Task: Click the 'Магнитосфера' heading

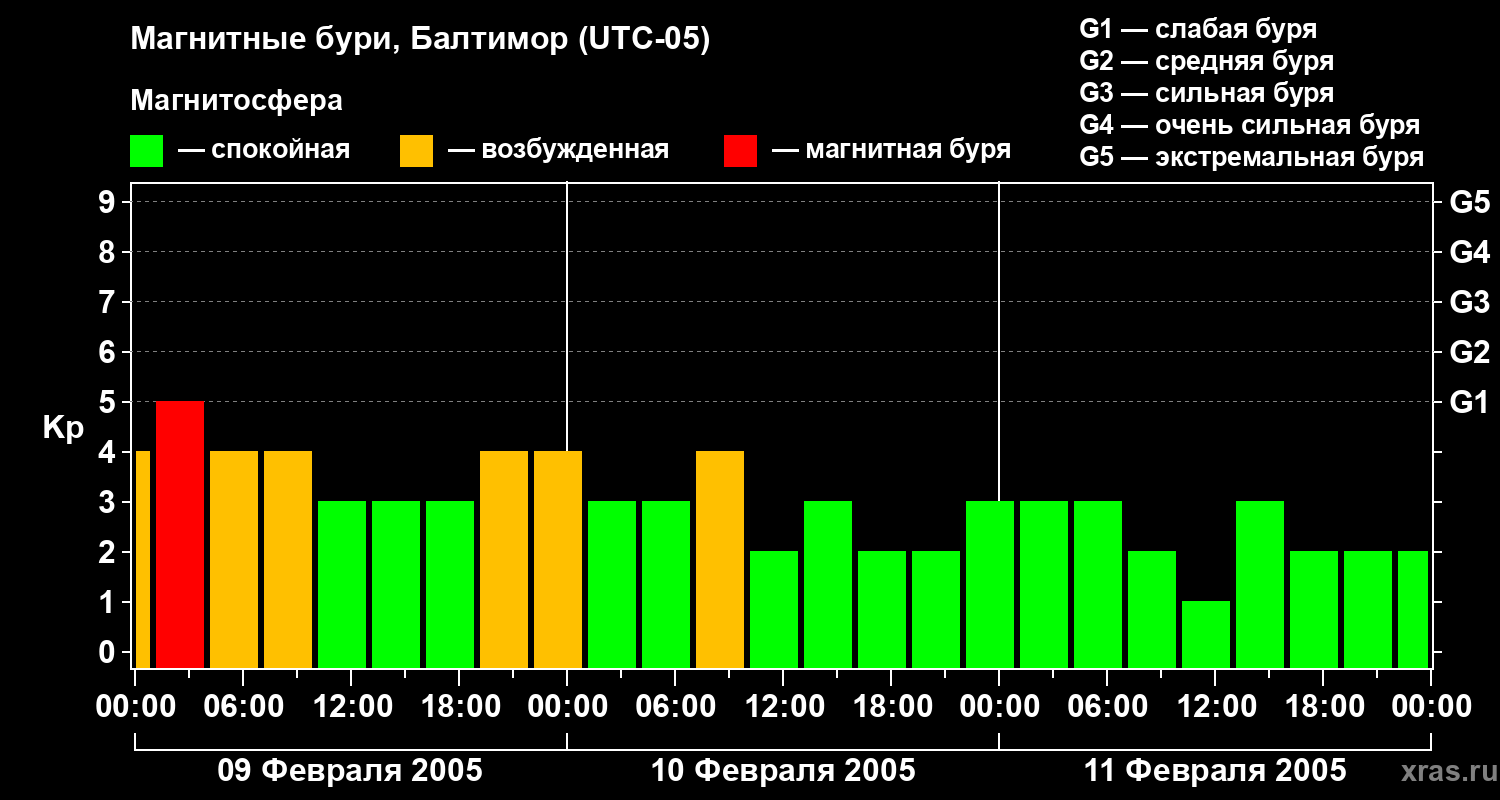Action: (236, 101)
